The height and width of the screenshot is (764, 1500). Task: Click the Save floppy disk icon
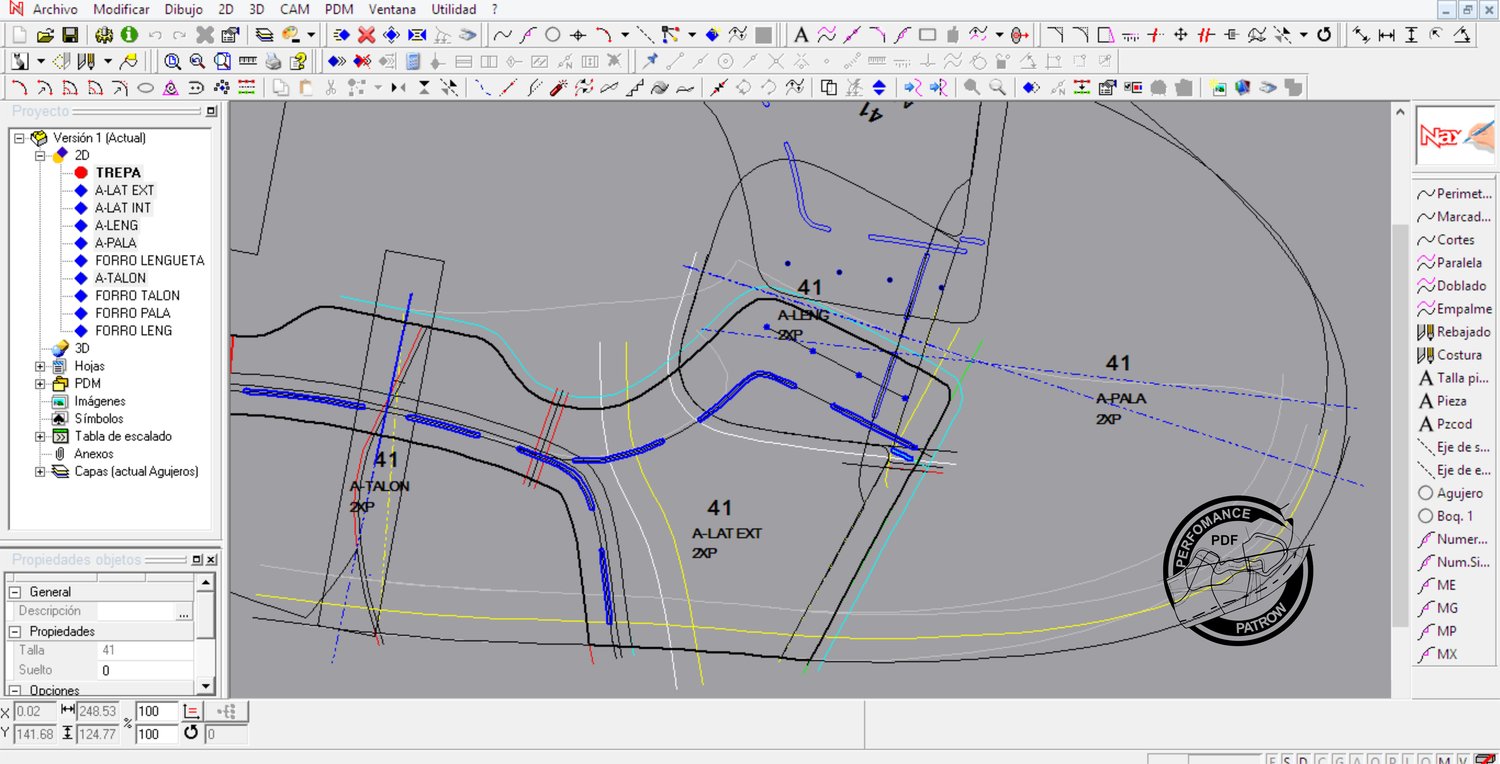(x=71, y=35)
